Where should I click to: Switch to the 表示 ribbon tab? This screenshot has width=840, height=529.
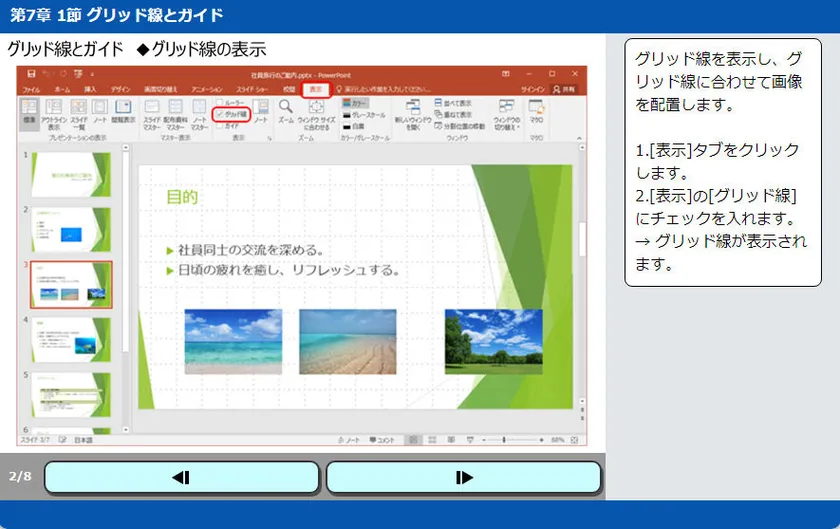pos(315,90)
